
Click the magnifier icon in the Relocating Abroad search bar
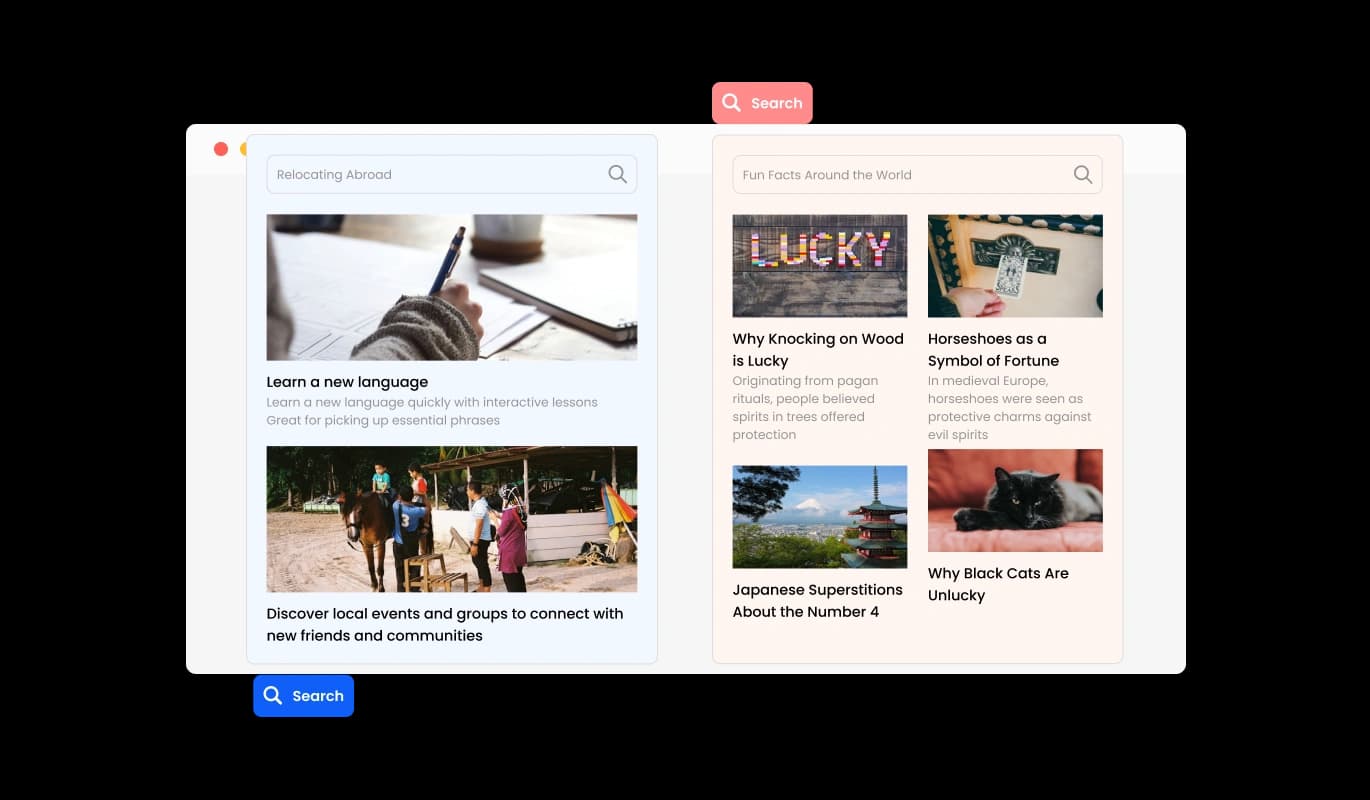617,173
